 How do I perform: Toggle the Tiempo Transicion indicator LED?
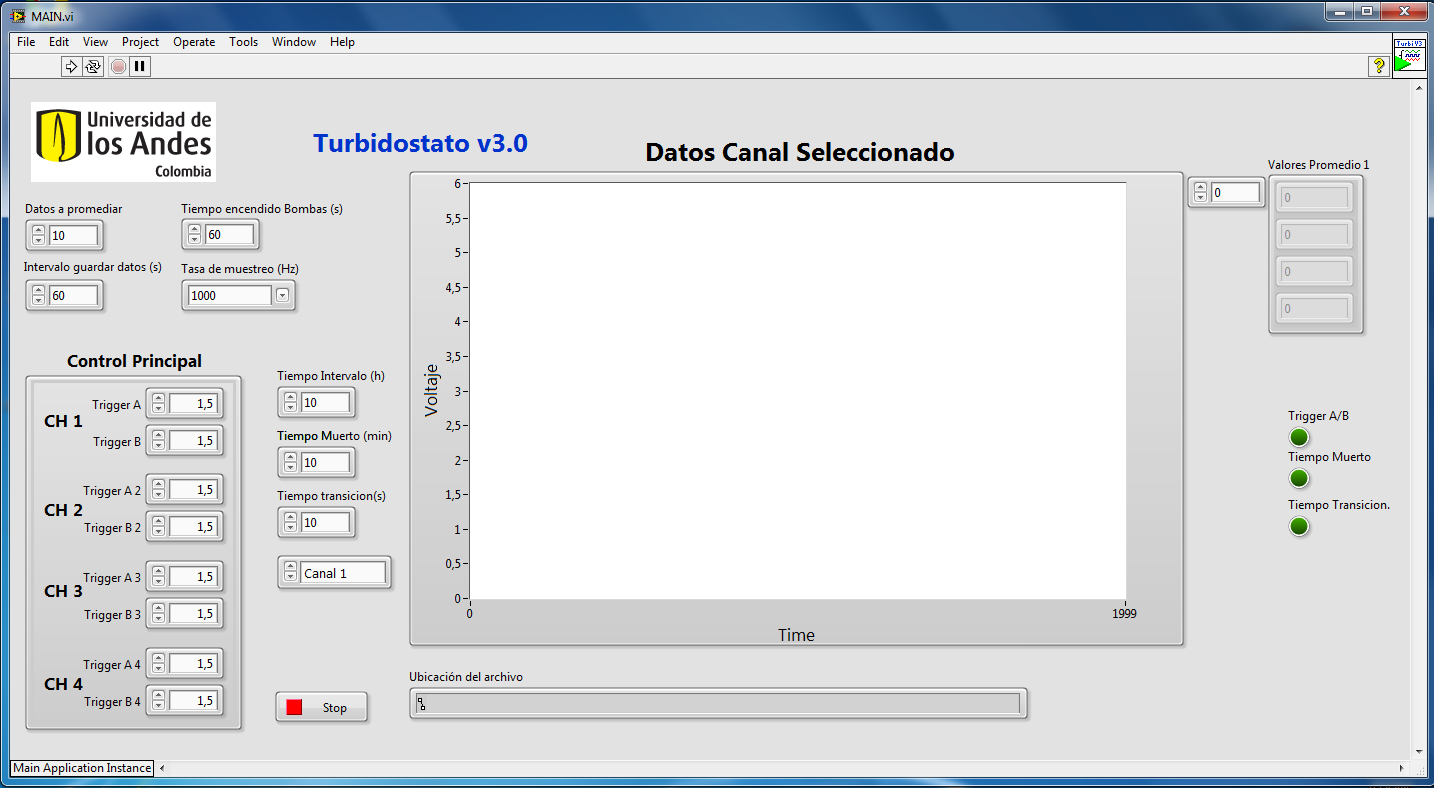(1299, 526)
